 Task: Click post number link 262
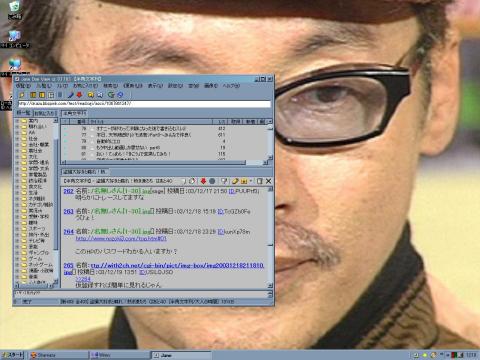68,191
